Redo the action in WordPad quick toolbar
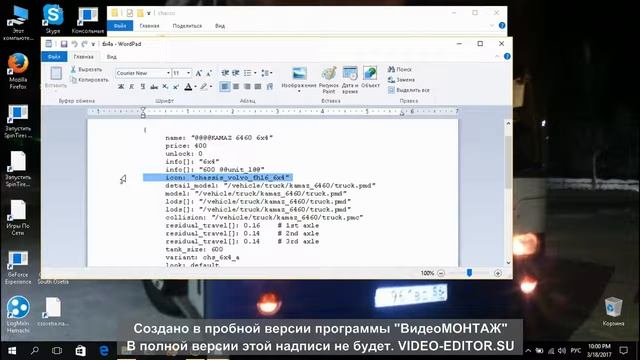This screenshot has height=360, width=640. click(84, 44)
